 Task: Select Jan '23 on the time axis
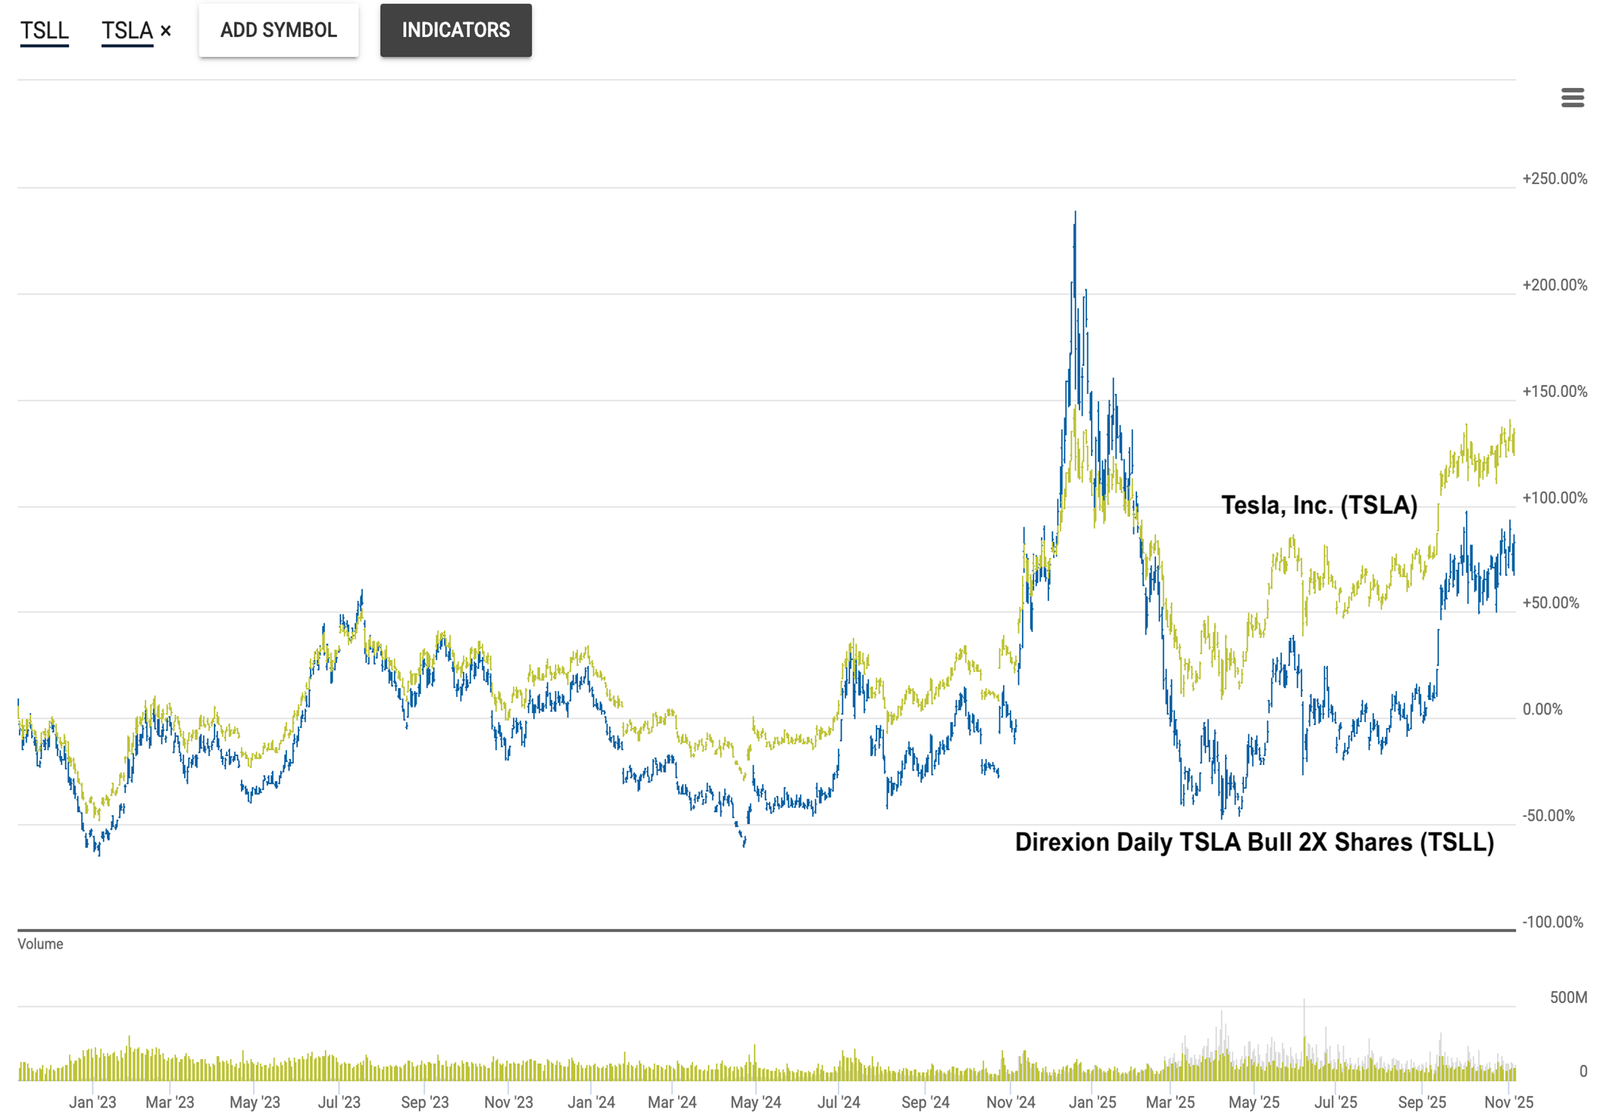92,1102
